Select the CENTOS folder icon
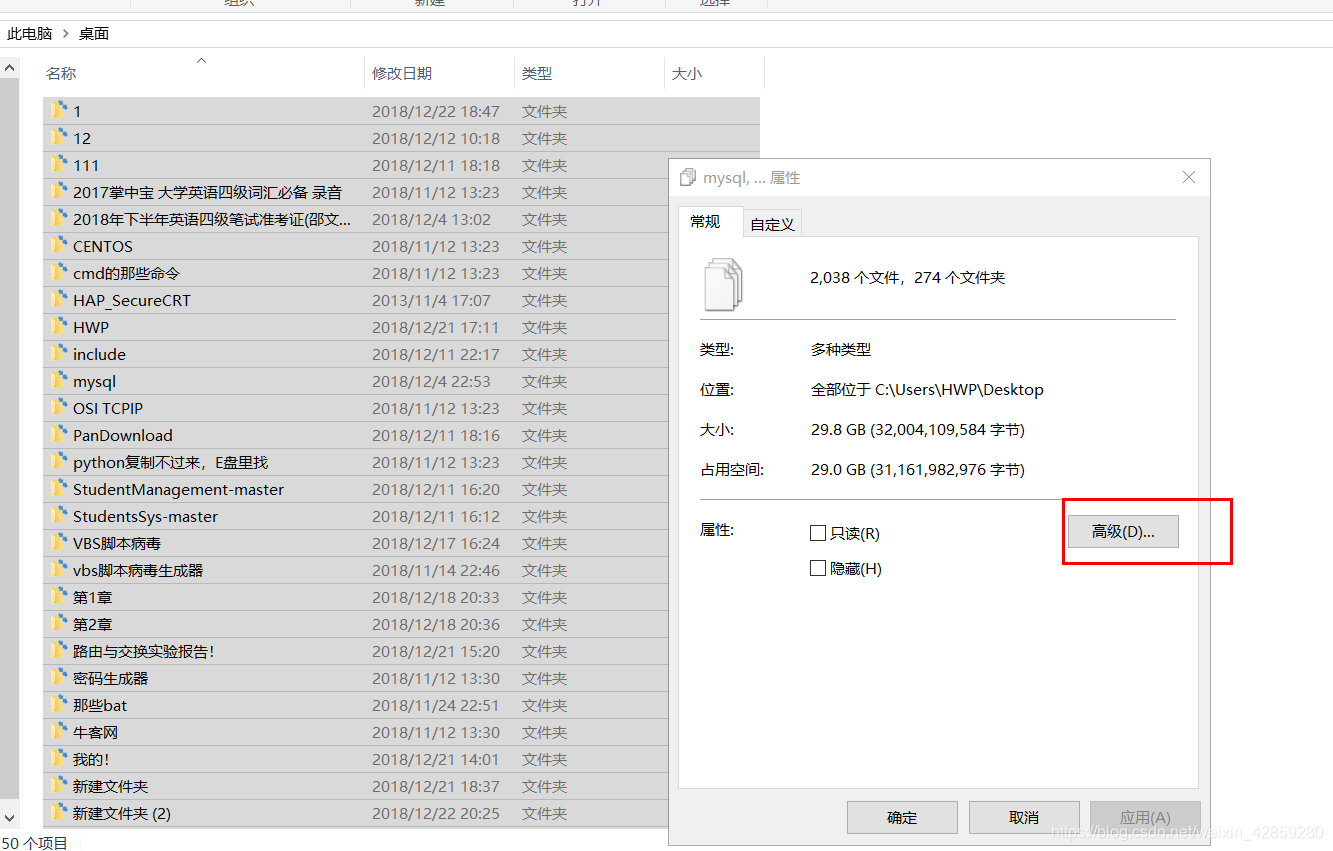Image resolution: width=1333 pixels, height=851 pixels. click(x=60, y=246)
